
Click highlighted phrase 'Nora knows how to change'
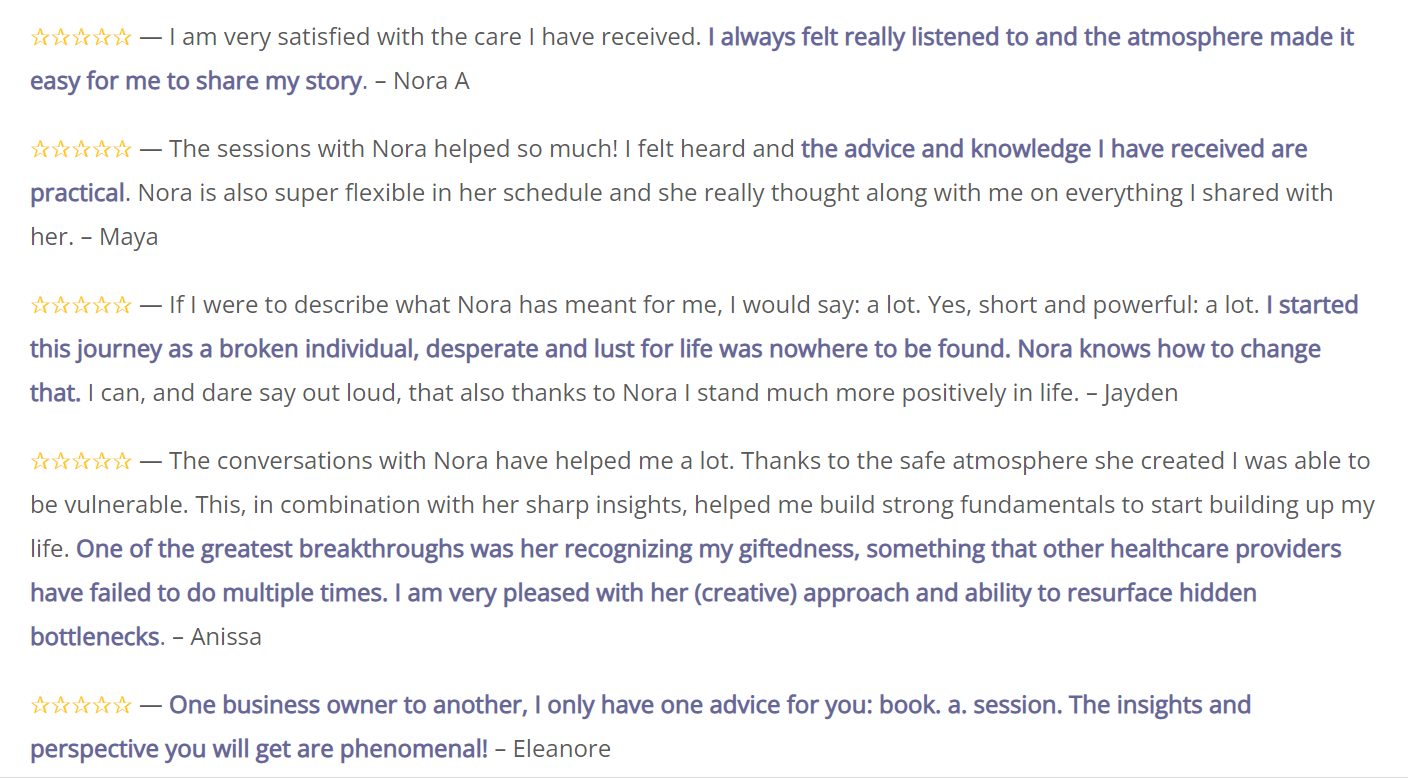click(x=1169, y=349)
